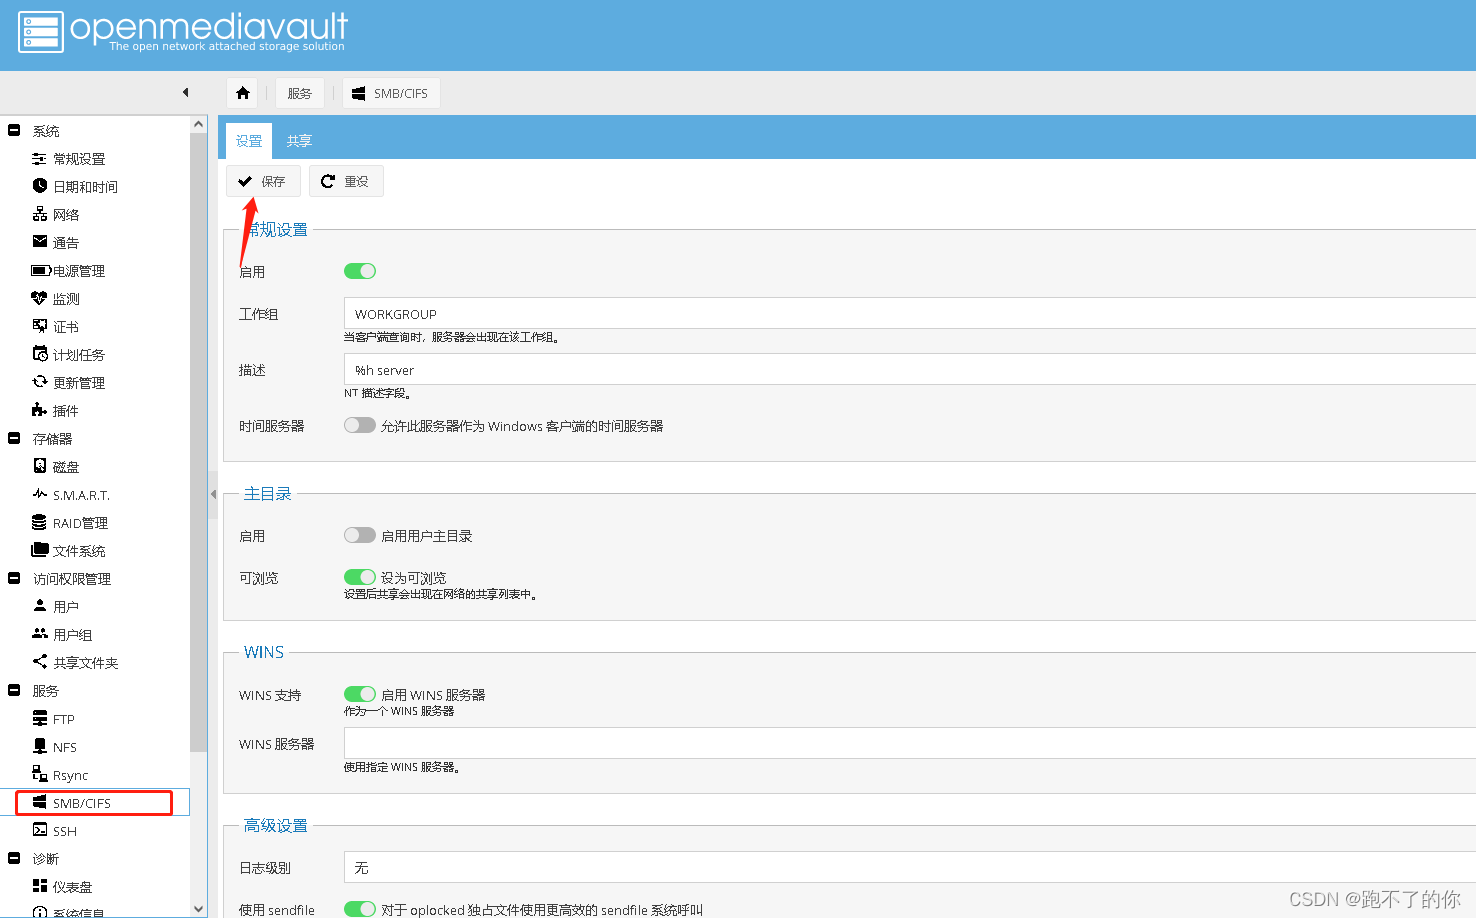Click the openmediavault logo

pos(183,31)
